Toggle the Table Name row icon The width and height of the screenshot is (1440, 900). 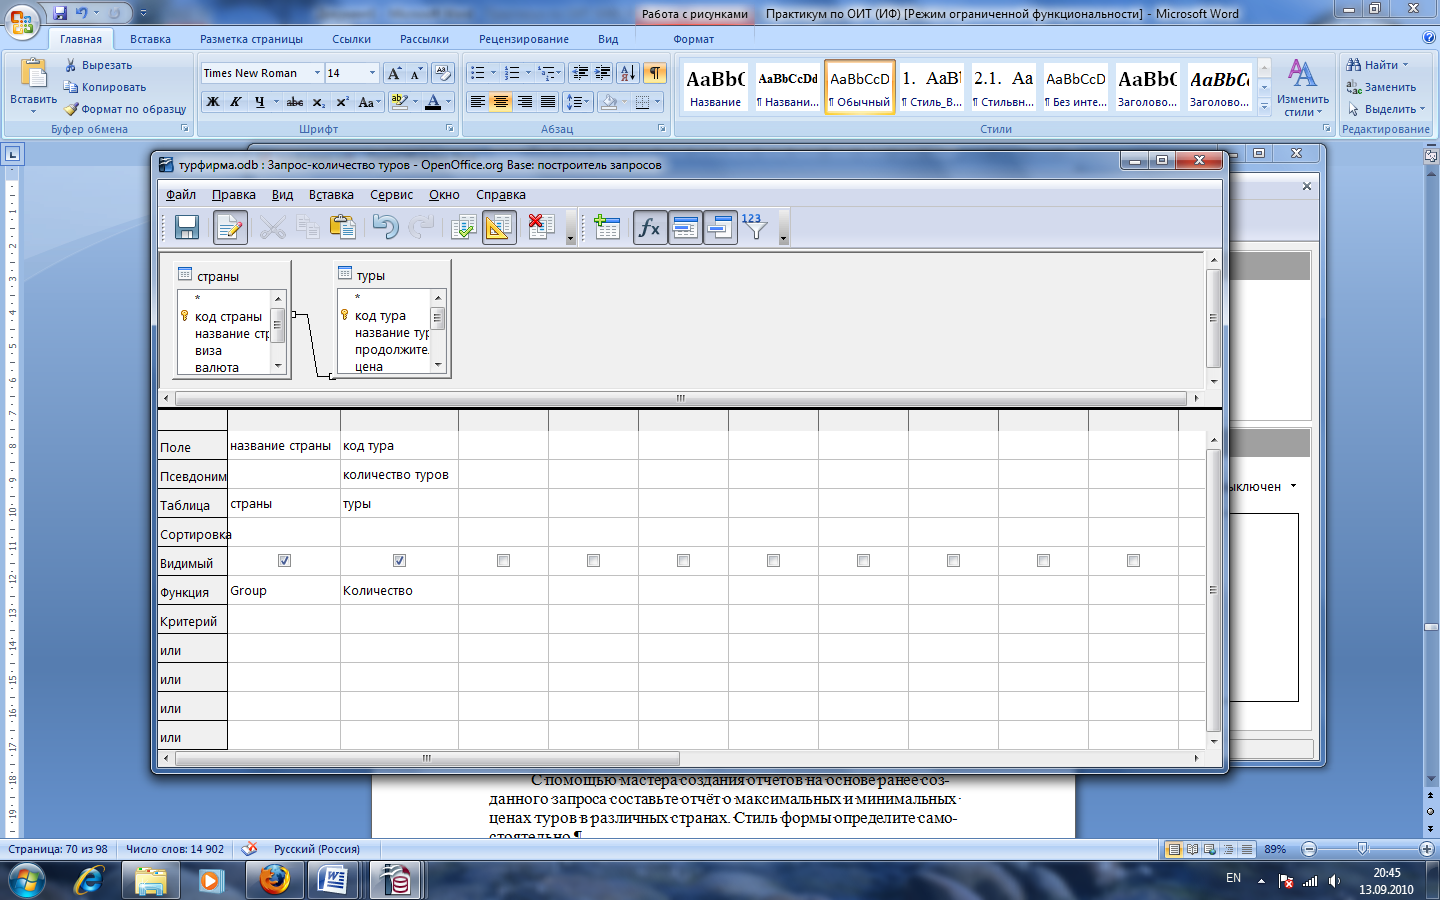click(x=685, y=227)
